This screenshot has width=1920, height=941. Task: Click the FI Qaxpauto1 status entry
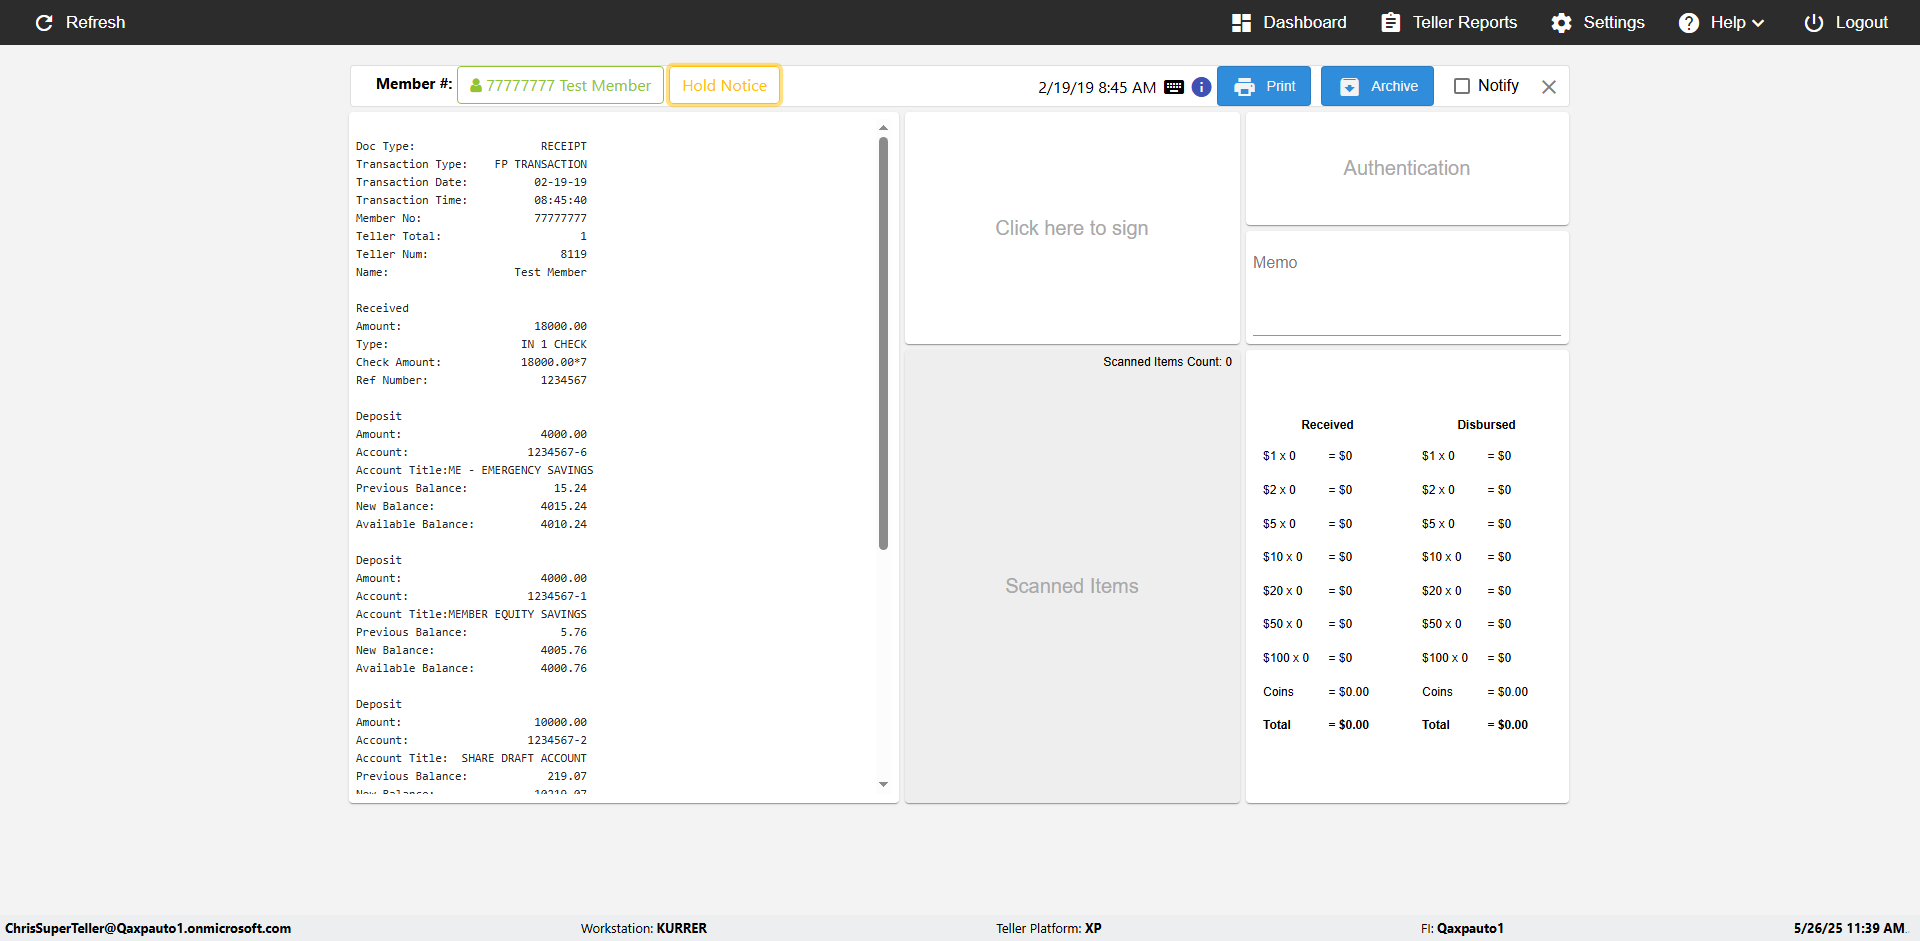pos(1462,928)
